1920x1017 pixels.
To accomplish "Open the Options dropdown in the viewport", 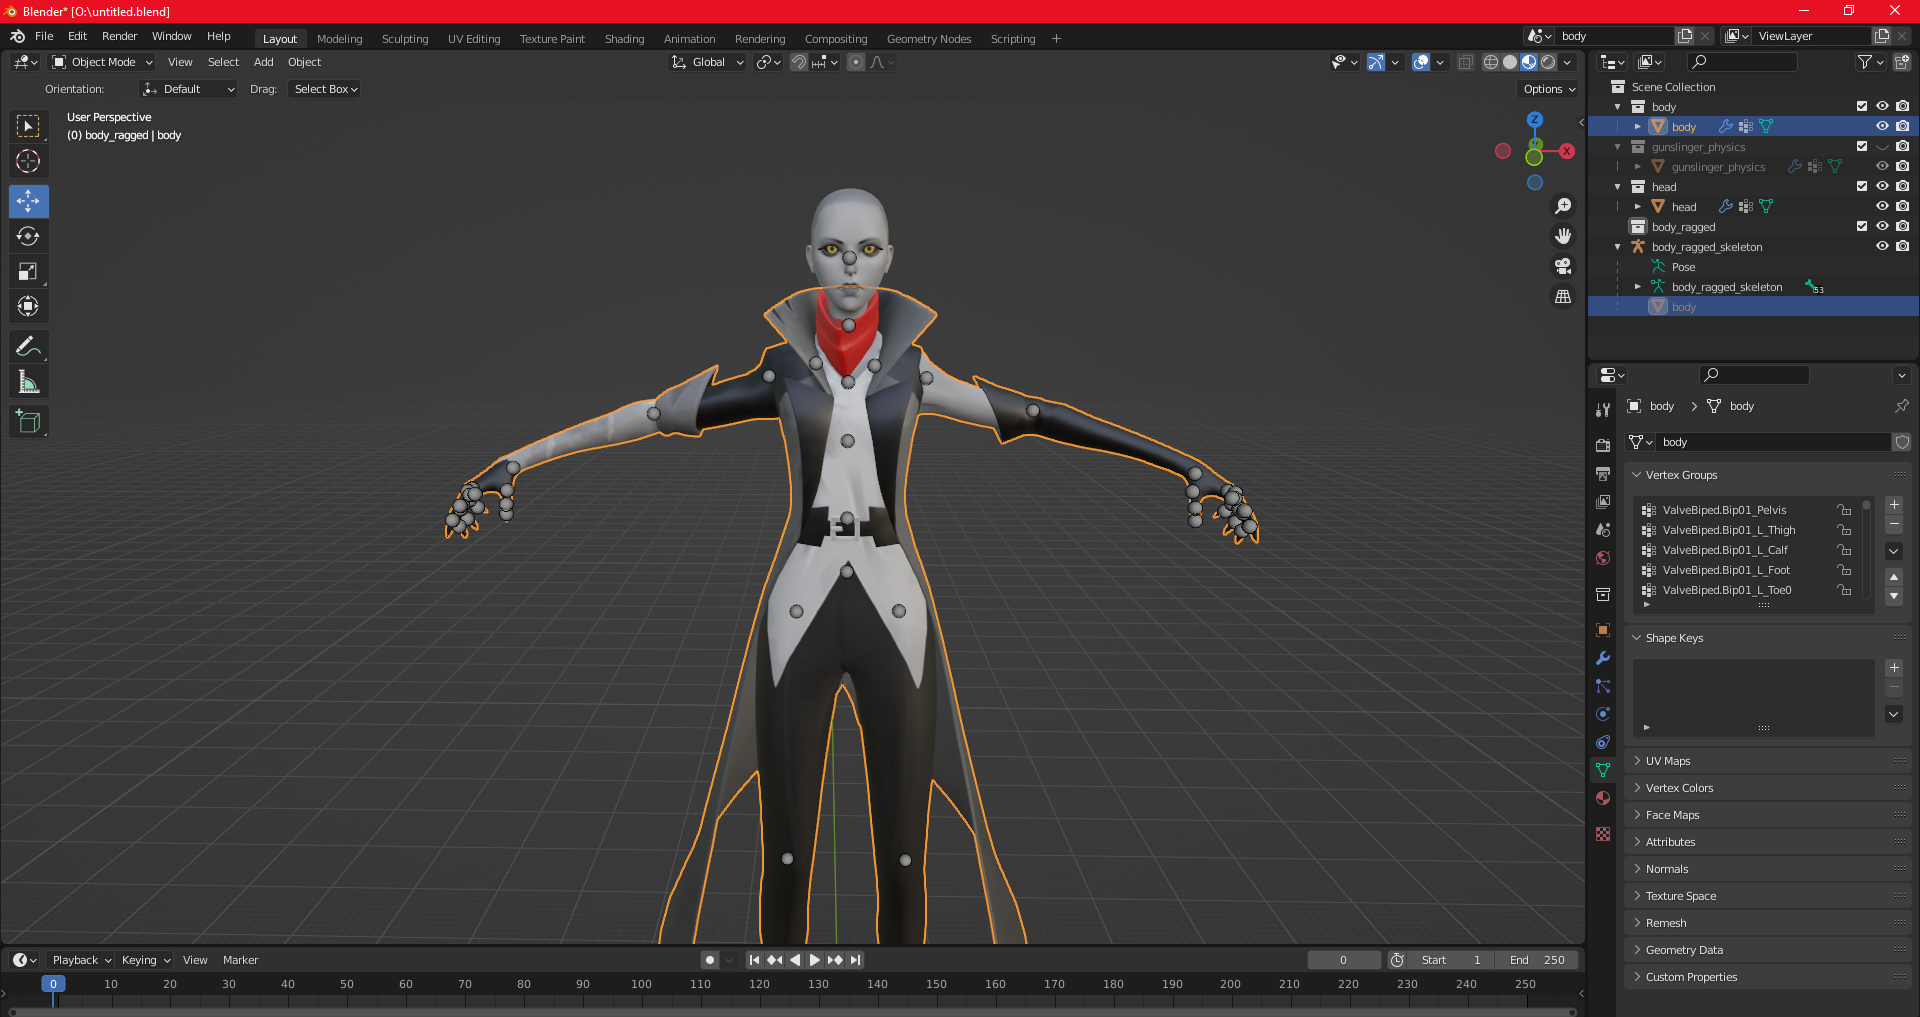I will 1549,89.
